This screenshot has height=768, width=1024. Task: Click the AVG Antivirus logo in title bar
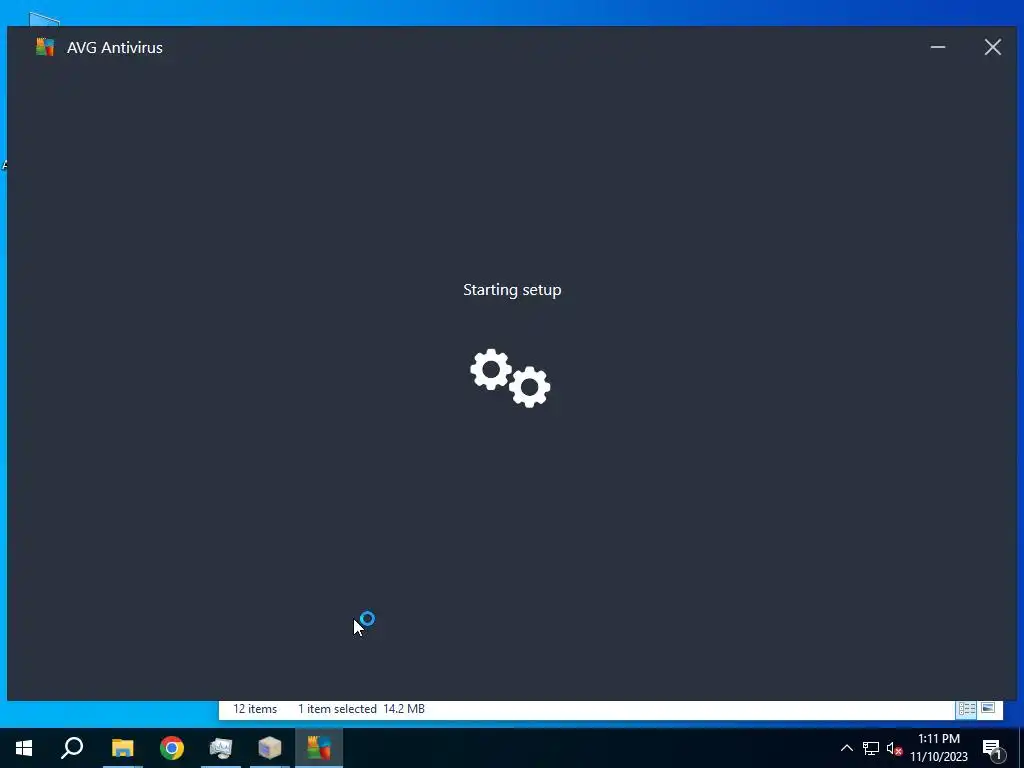pos(45,47)
